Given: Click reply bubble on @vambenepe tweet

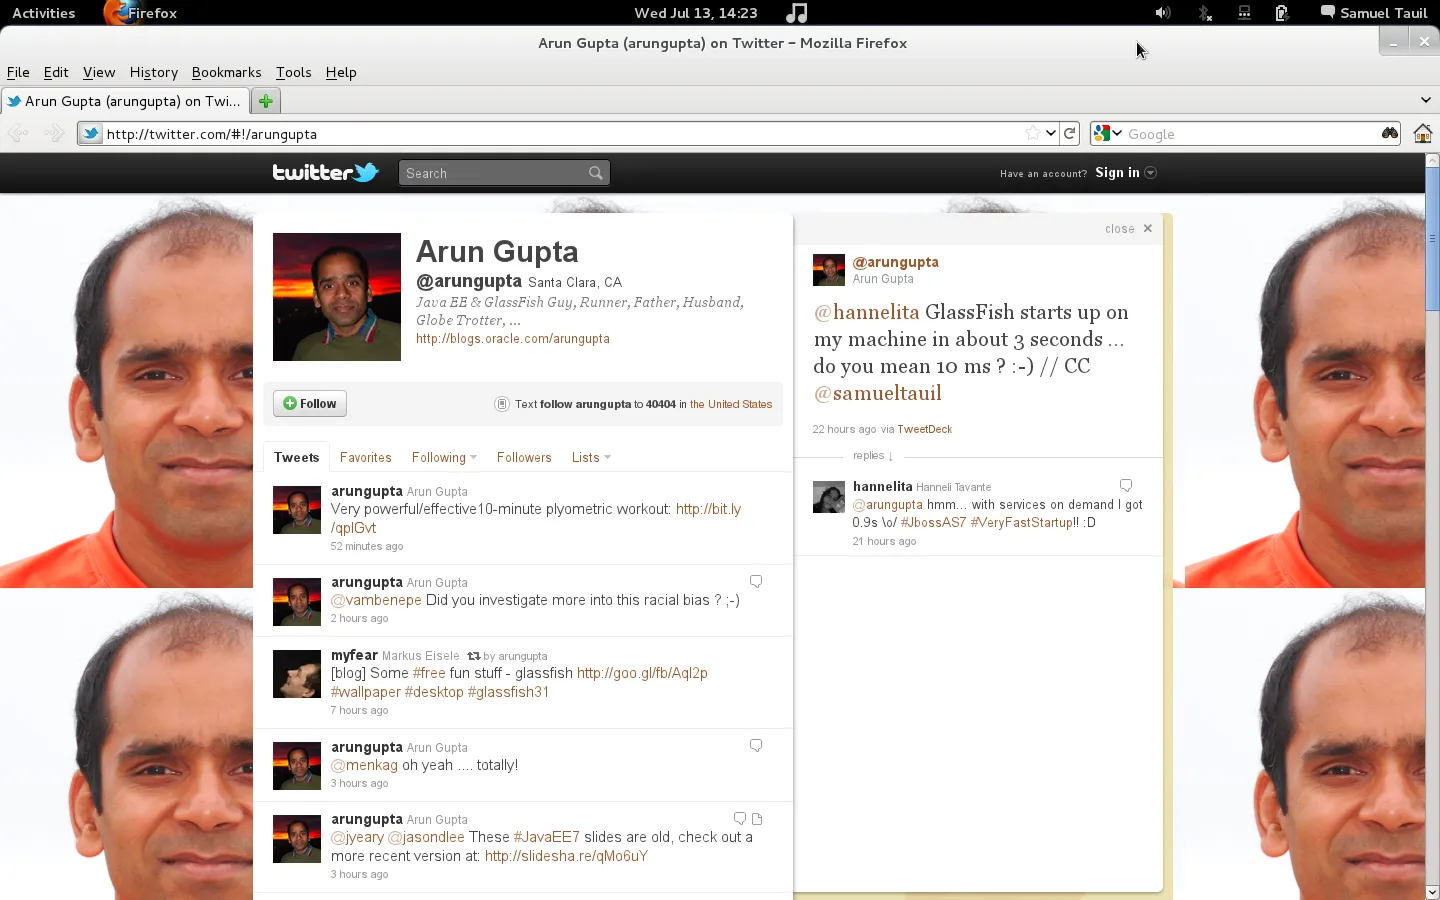Looking at the screenshot, I should 756,582.
